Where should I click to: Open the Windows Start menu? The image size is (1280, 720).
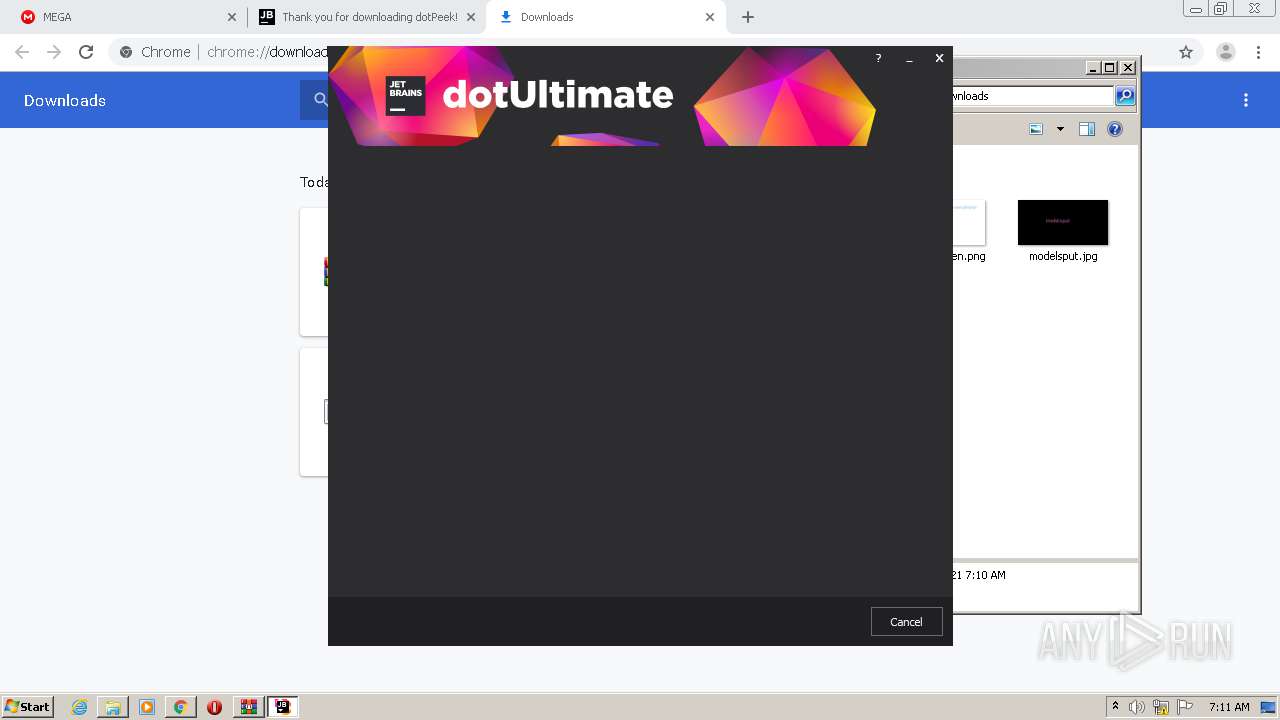pyautogui.click(x=28, y=707)
